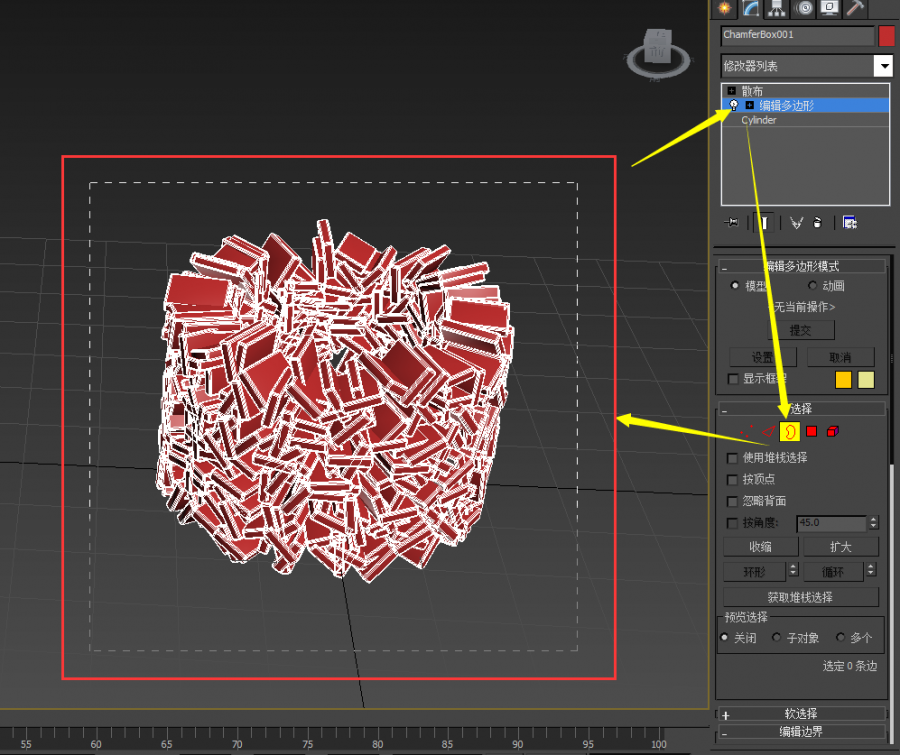The height and width of the screenshot is (755, 900).
Task: Open the Utilities hammer panel
Action: [x=855, y=9]
